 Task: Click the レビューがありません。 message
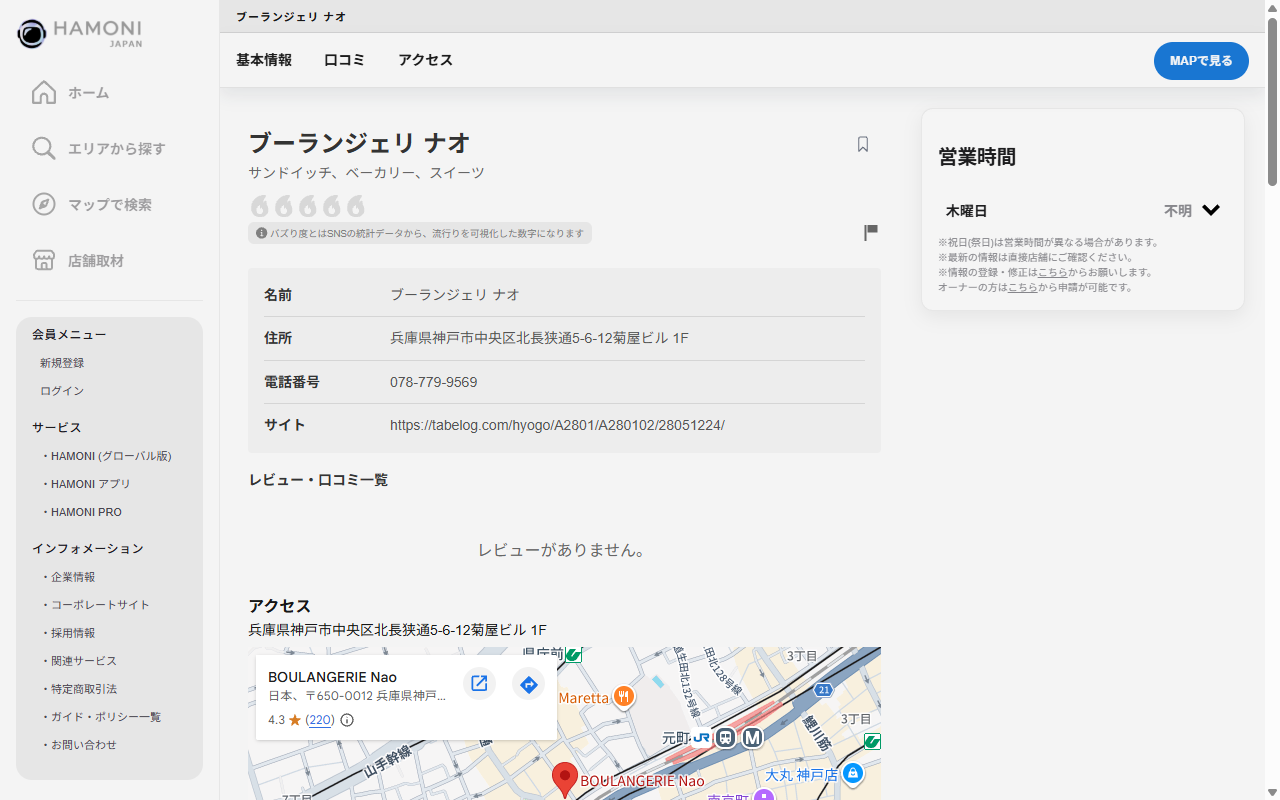pos(562,551)
